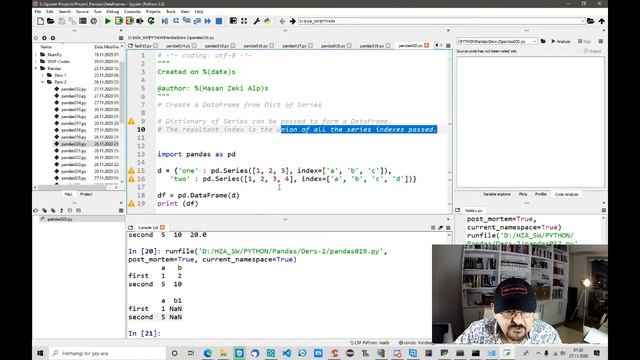The height and width of the screenshot is (360, 640).
Task: Click the Windows taskbar search box
Action: point(107,353)
